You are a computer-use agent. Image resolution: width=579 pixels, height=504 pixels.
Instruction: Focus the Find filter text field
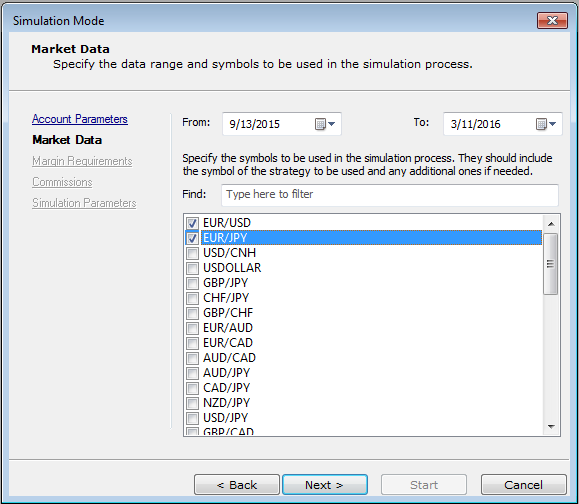tap(390, 195)
